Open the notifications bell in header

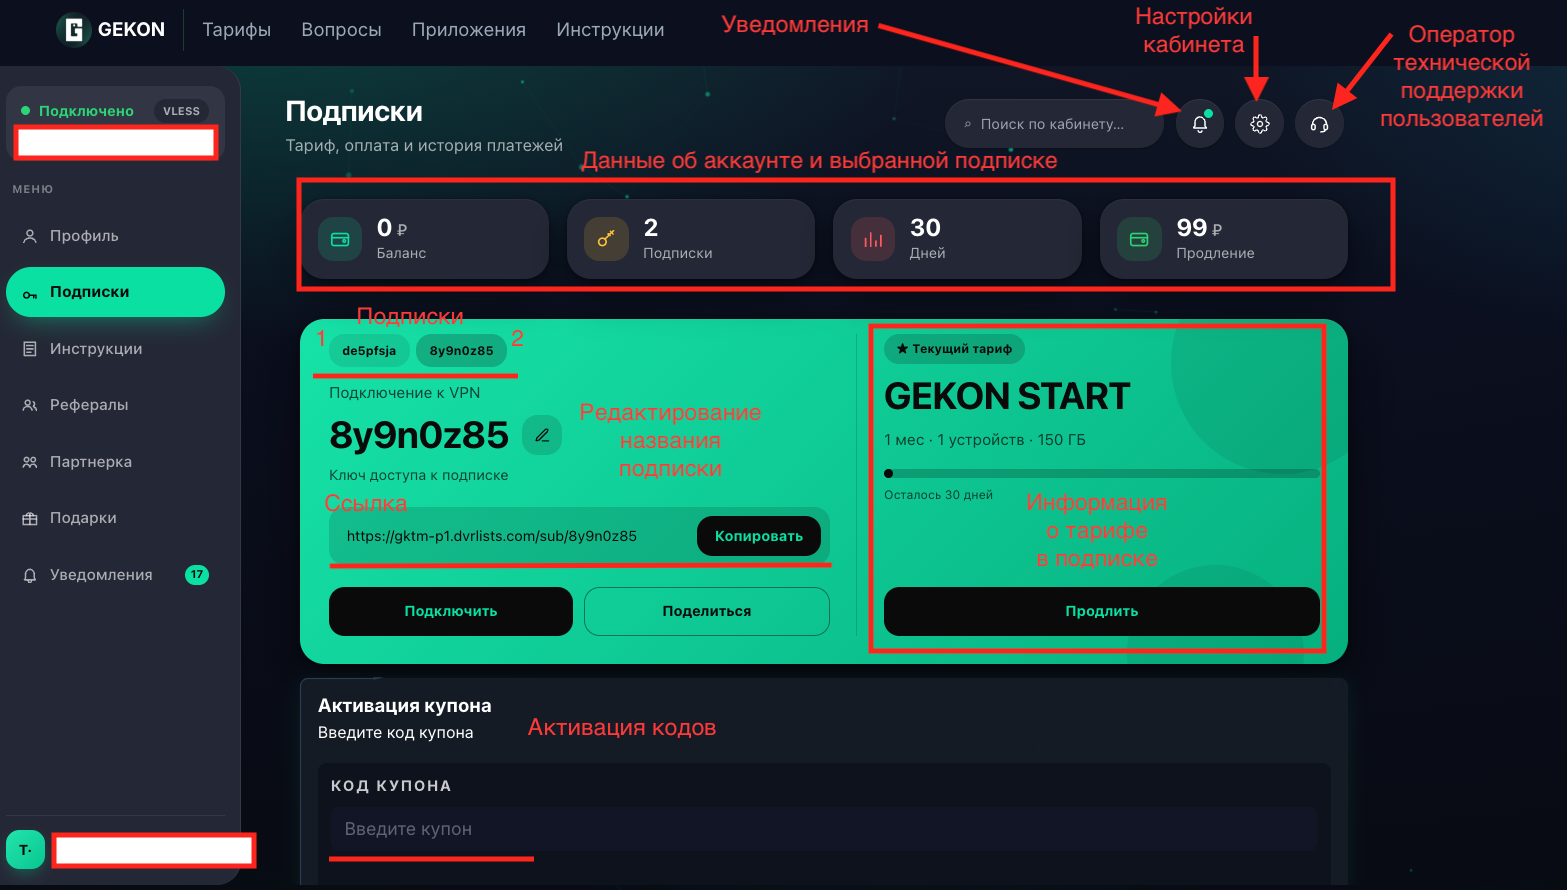(1200, 124)
